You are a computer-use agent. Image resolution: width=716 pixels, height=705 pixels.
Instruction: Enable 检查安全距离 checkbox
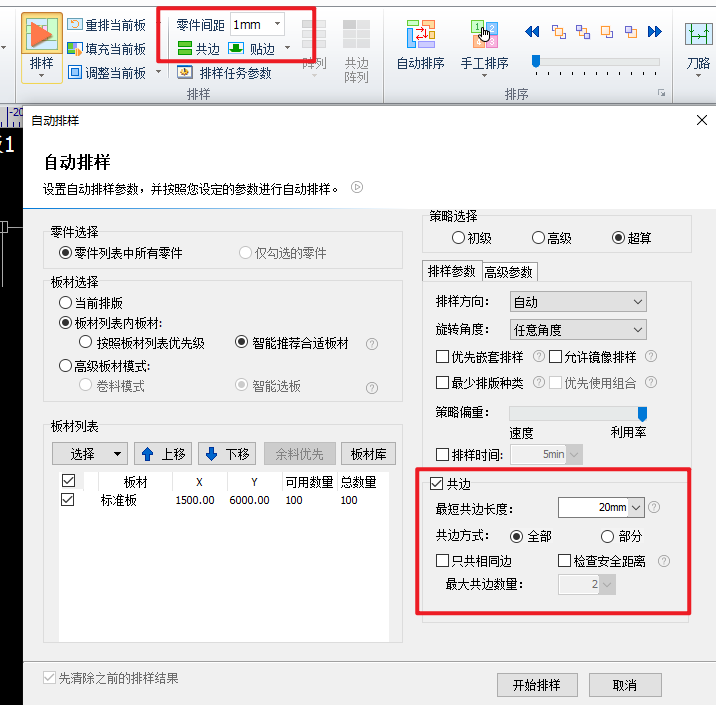(x=564, y=560)
